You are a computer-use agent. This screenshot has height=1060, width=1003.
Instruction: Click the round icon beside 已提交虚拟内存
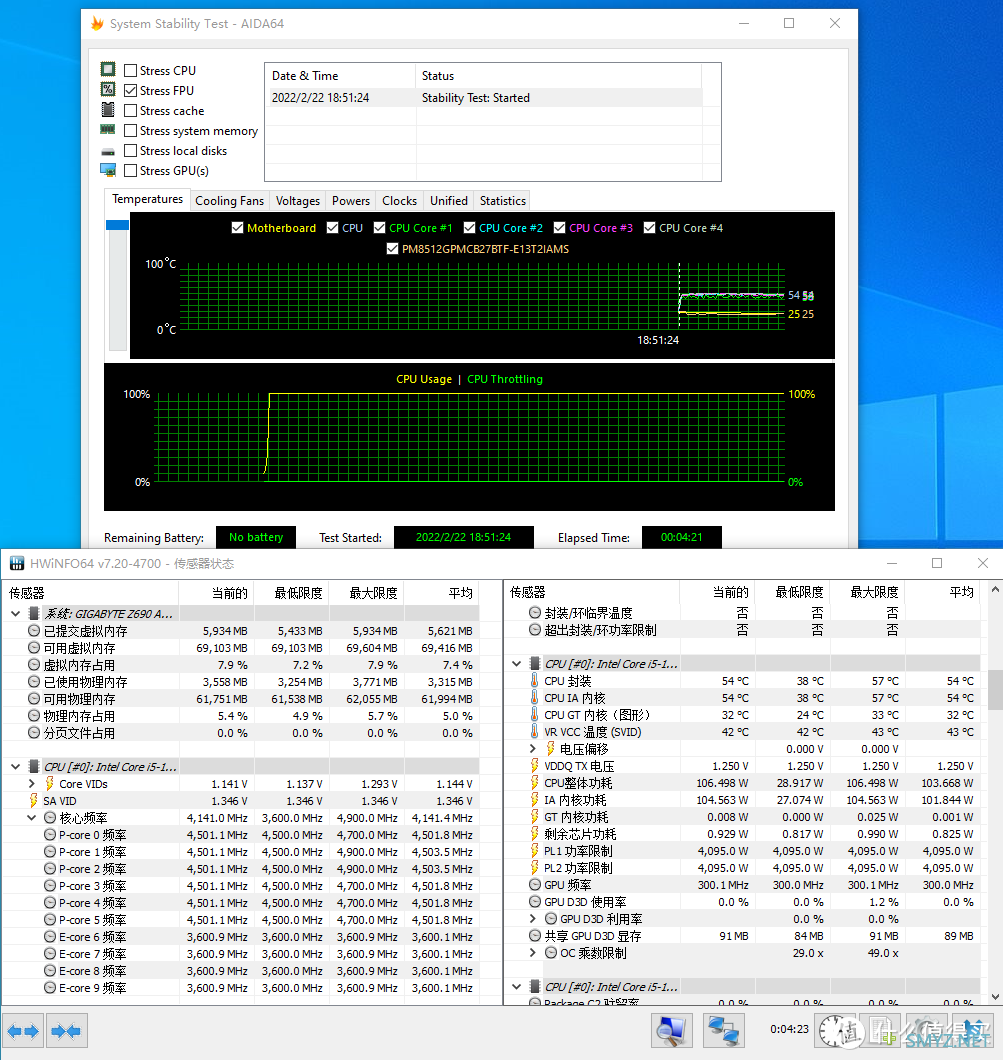[x=34, y=631]
